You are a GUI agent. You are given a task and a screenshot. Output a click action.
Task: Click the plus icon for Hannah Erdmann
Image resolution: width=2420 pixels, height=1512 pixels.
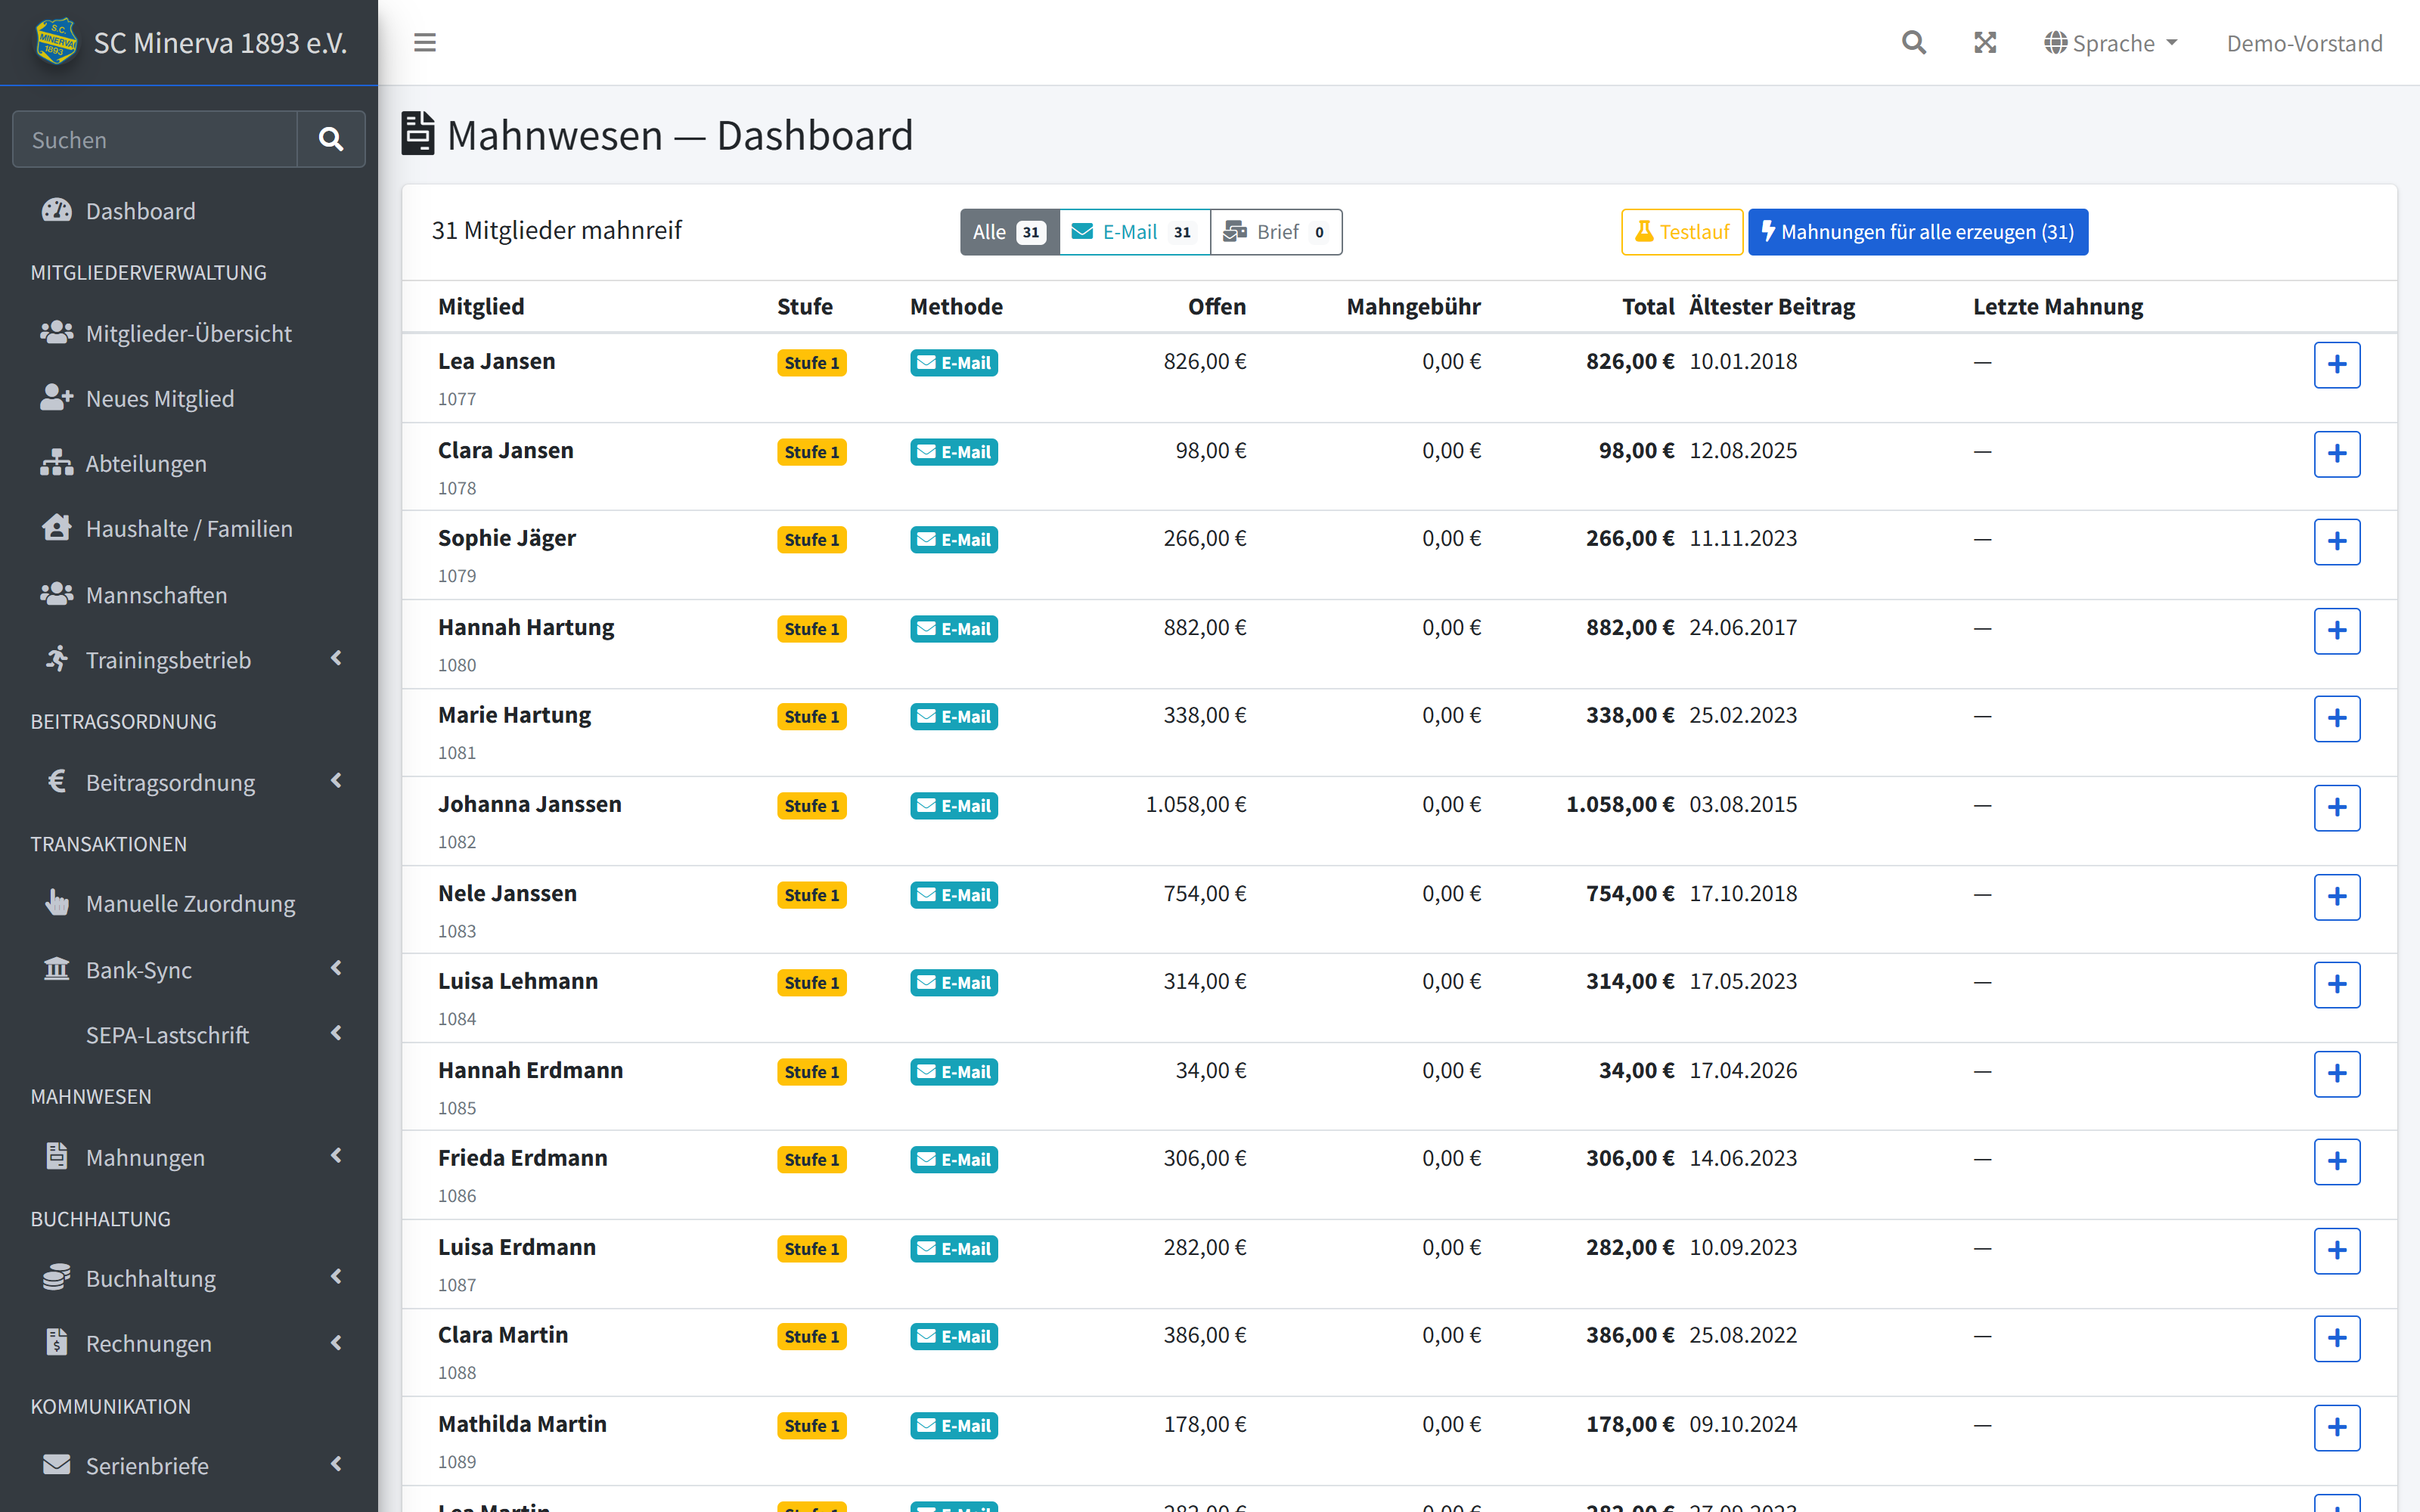2336,1073
